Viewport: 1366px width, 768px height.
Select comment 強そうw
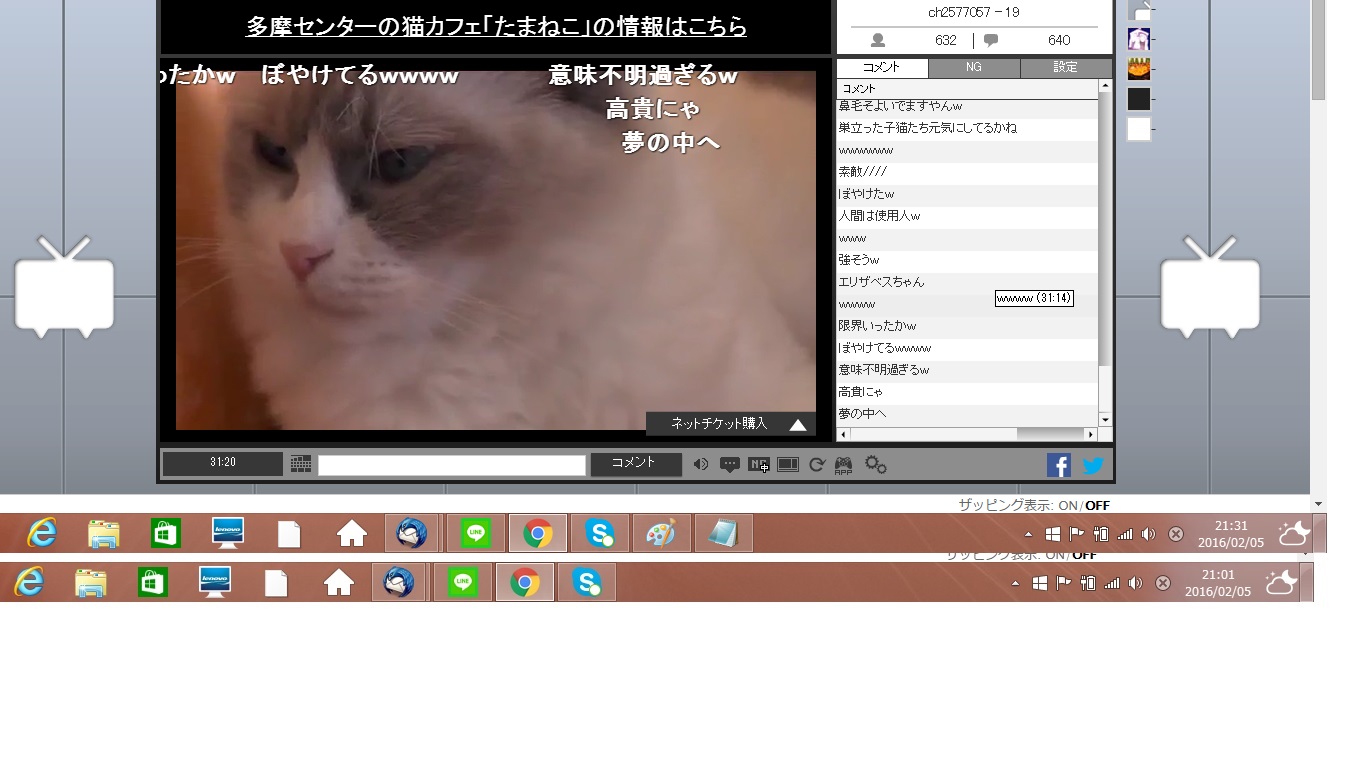[967, 260]
